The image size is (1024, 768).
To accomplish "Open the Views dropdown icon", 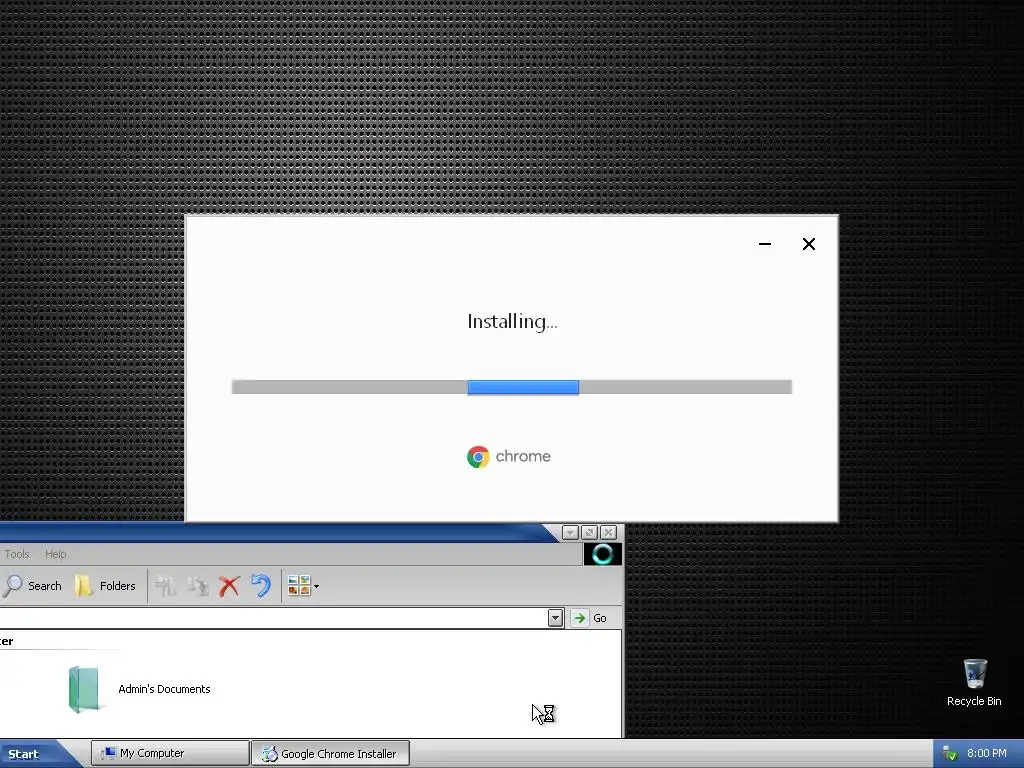I will (x=303, y=586).
